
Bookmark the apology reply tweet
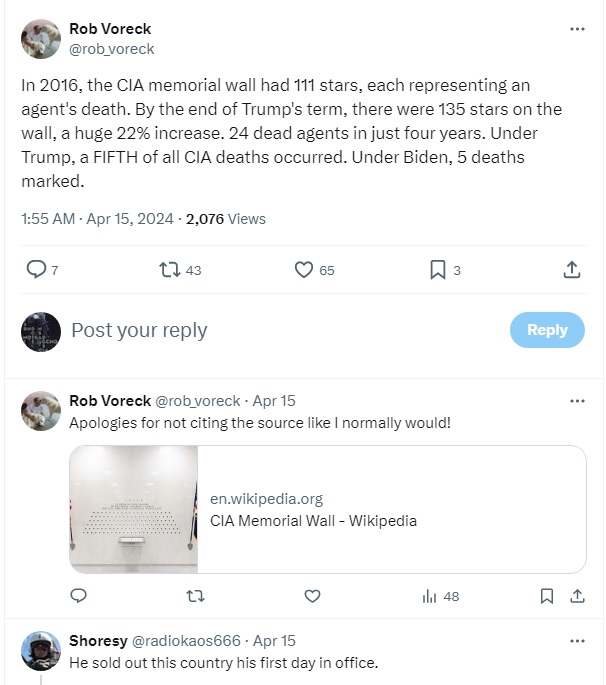(x=546, y=596)
